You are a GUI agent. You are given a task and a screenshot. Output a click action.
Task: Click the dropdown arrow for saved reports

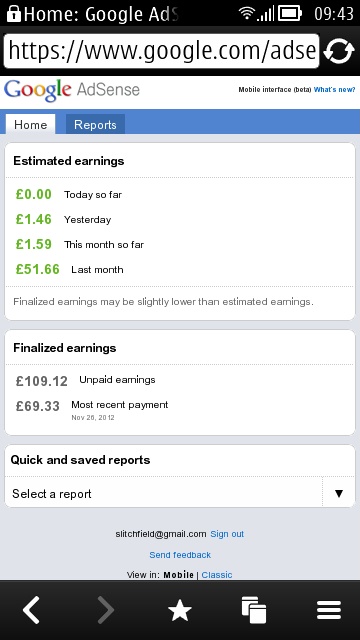(x=339, y=493)
